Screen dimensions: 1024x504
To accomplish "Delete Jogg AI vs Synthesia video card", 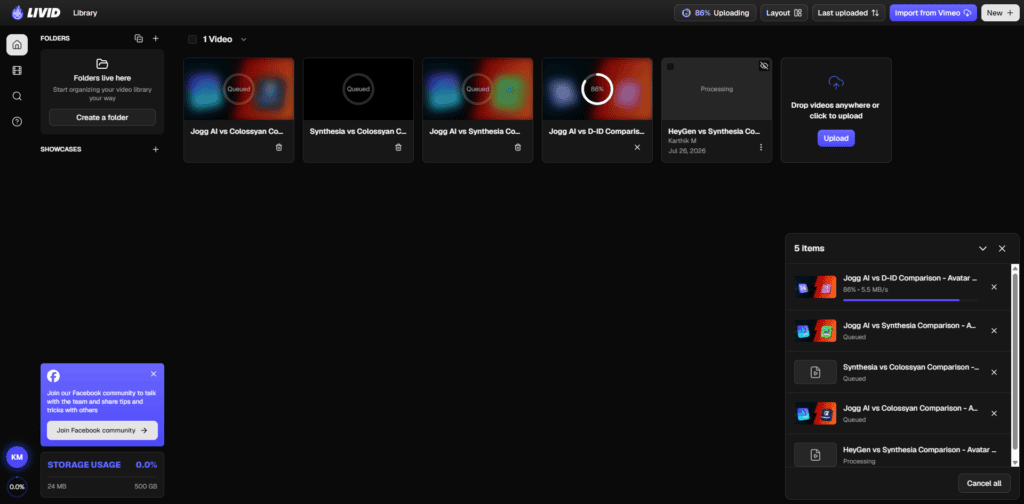I will (518, 148).
